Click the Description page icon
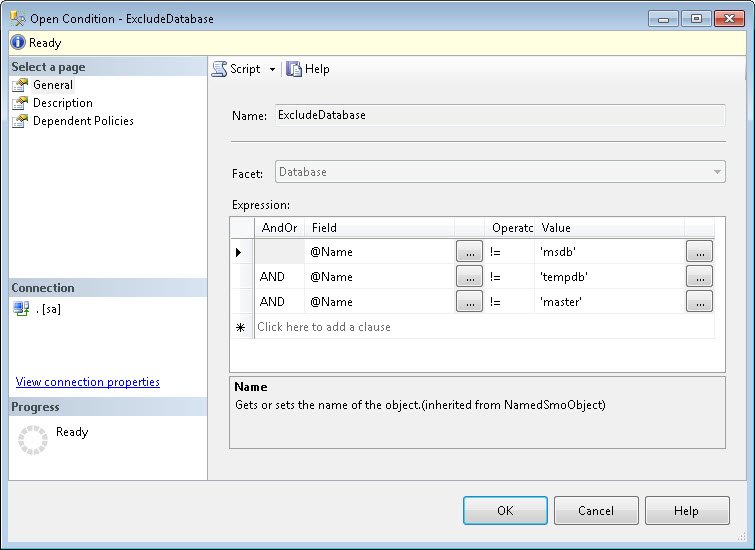755x550 pixels. coord(20,103)
